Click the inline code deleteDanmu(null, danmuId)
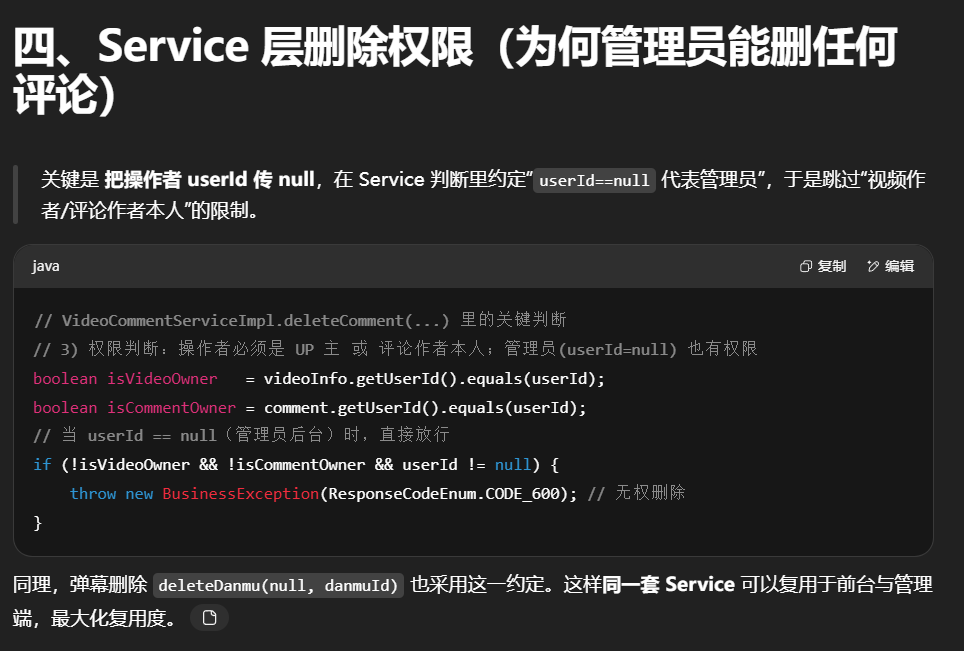The width and height of the screenshot is (964, 651). [279, 585]
